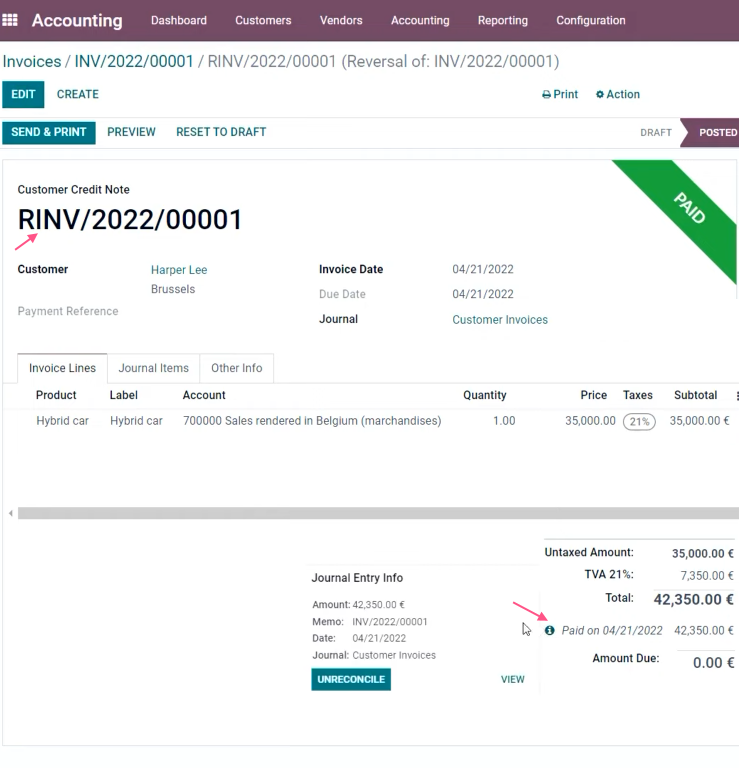The height and width of the screenshot is (768, 739).
Task: Click the Hybrid car product cell
Action: [x=62, y=421]
